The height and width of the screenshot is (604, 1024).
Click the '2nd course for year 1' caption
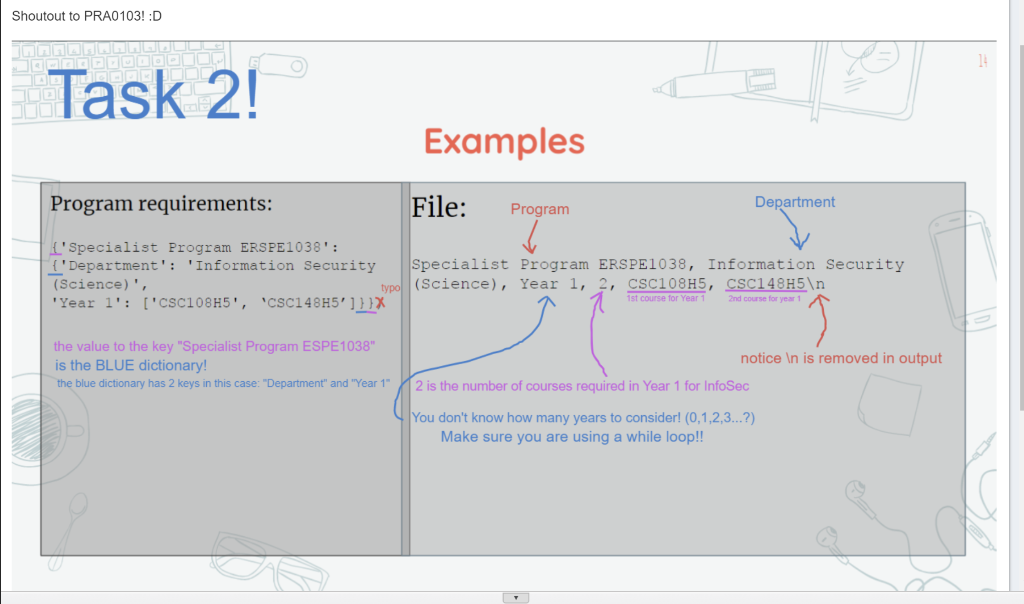[764, 298]
